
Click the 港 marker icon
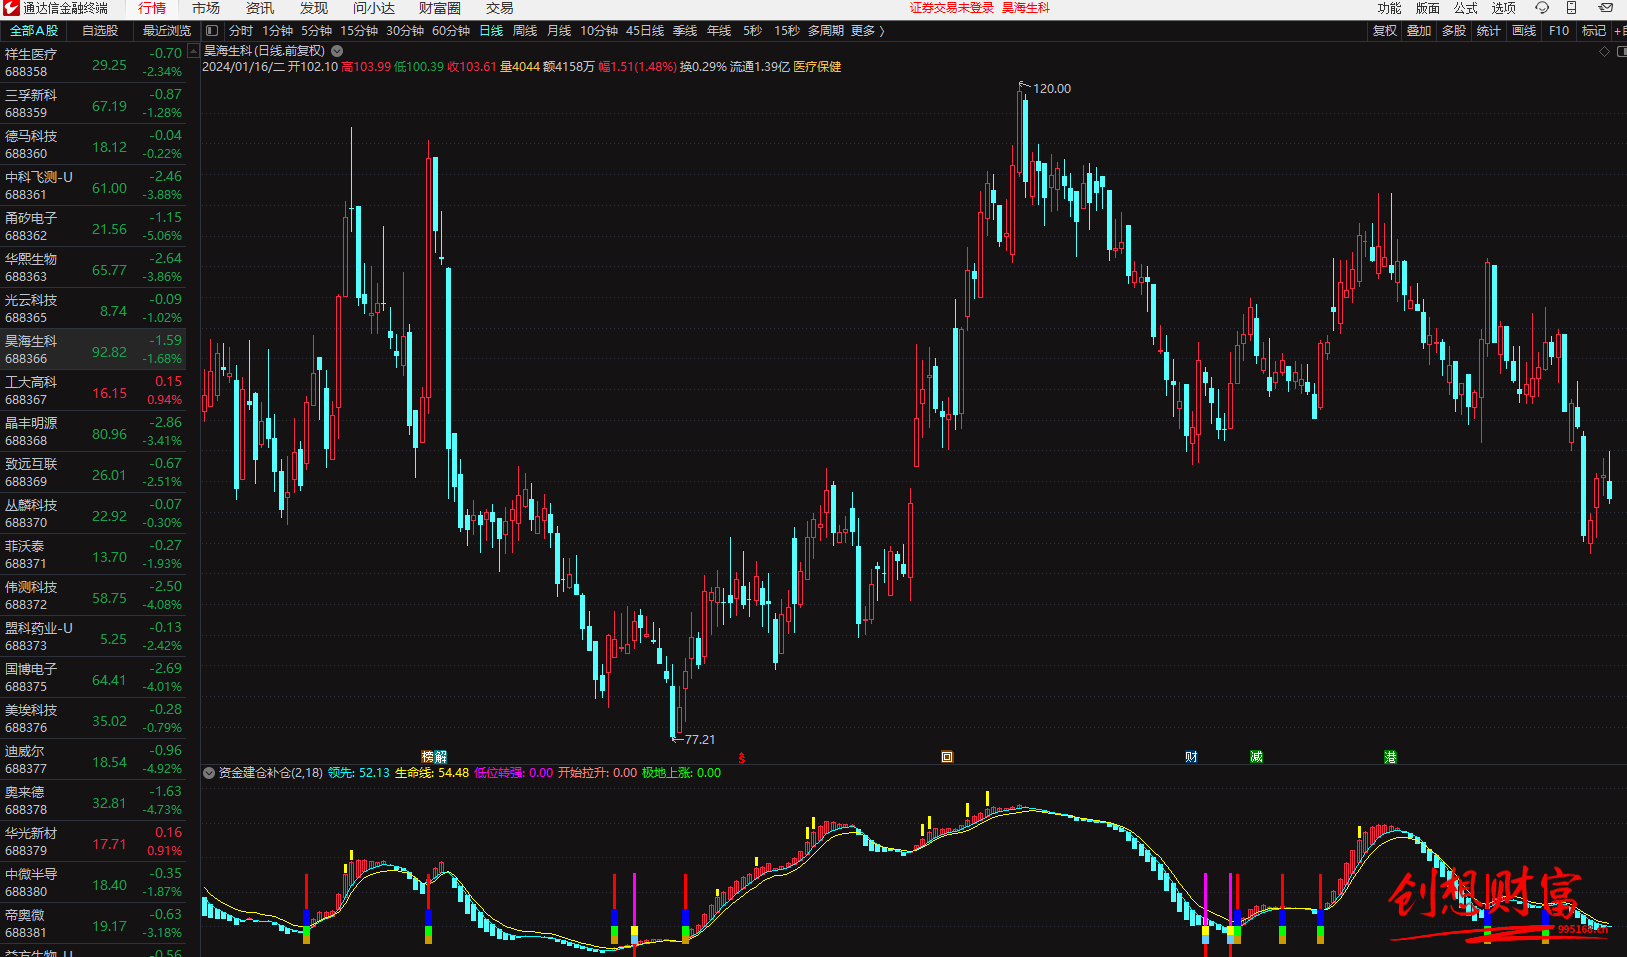click(x=1390, y=757)
